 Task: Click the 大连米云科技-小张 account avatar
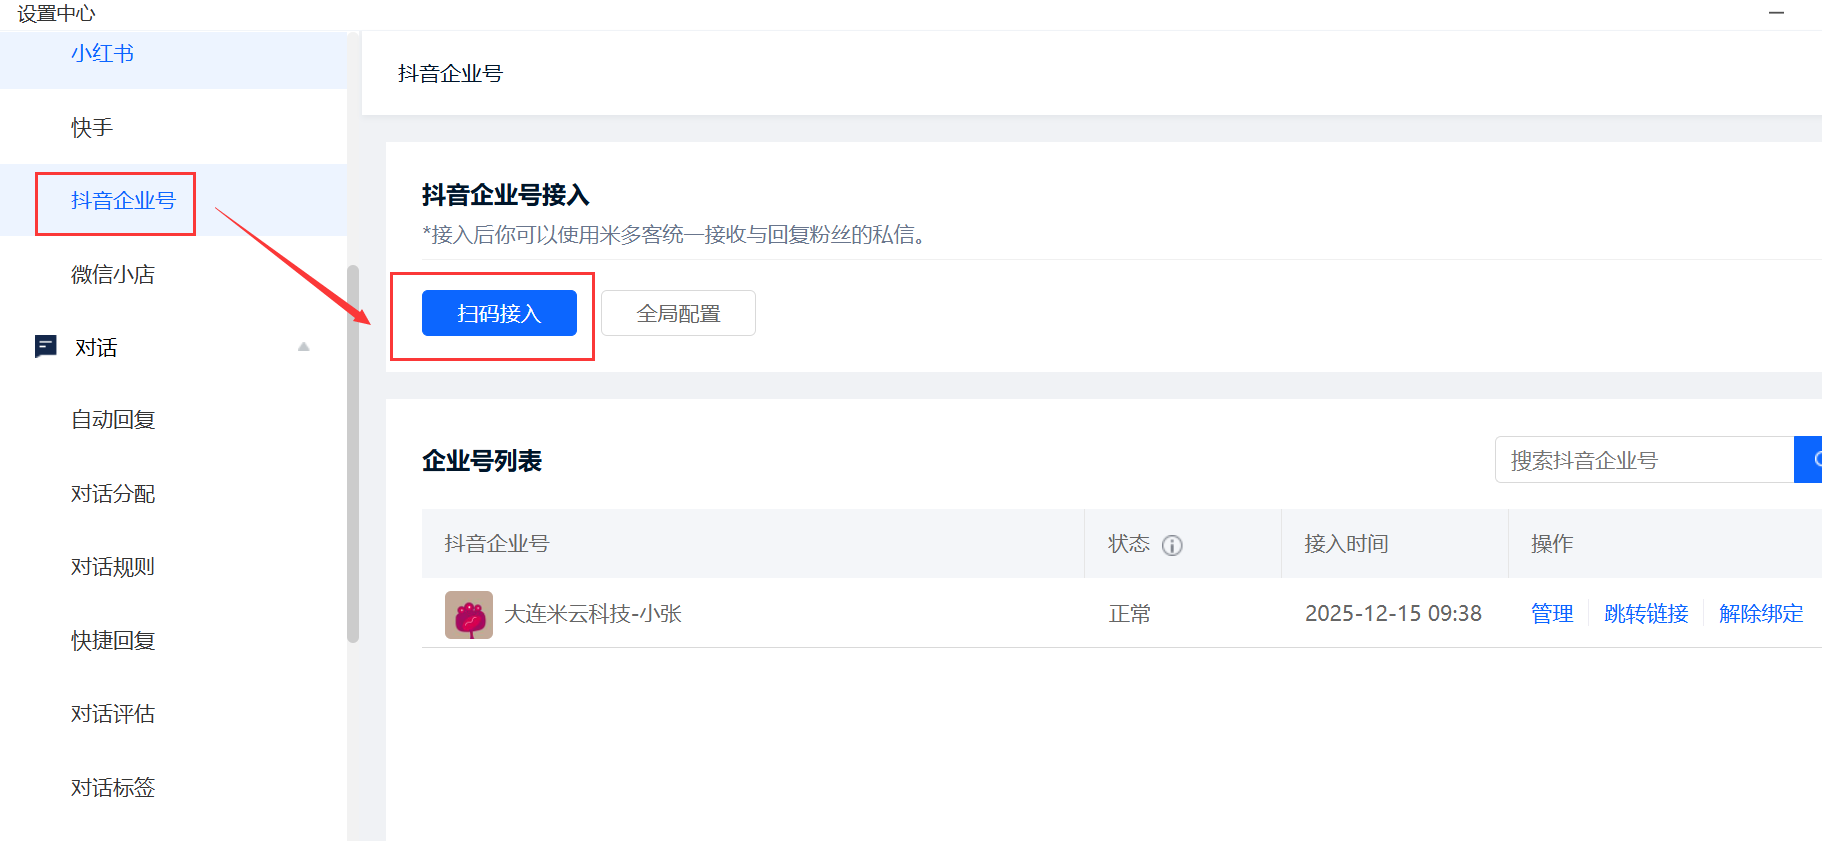pos(468,614)
